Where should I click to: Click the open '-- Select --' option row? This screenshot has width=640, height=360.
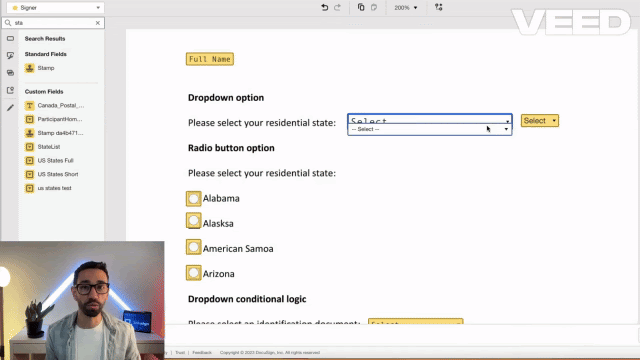429,129
